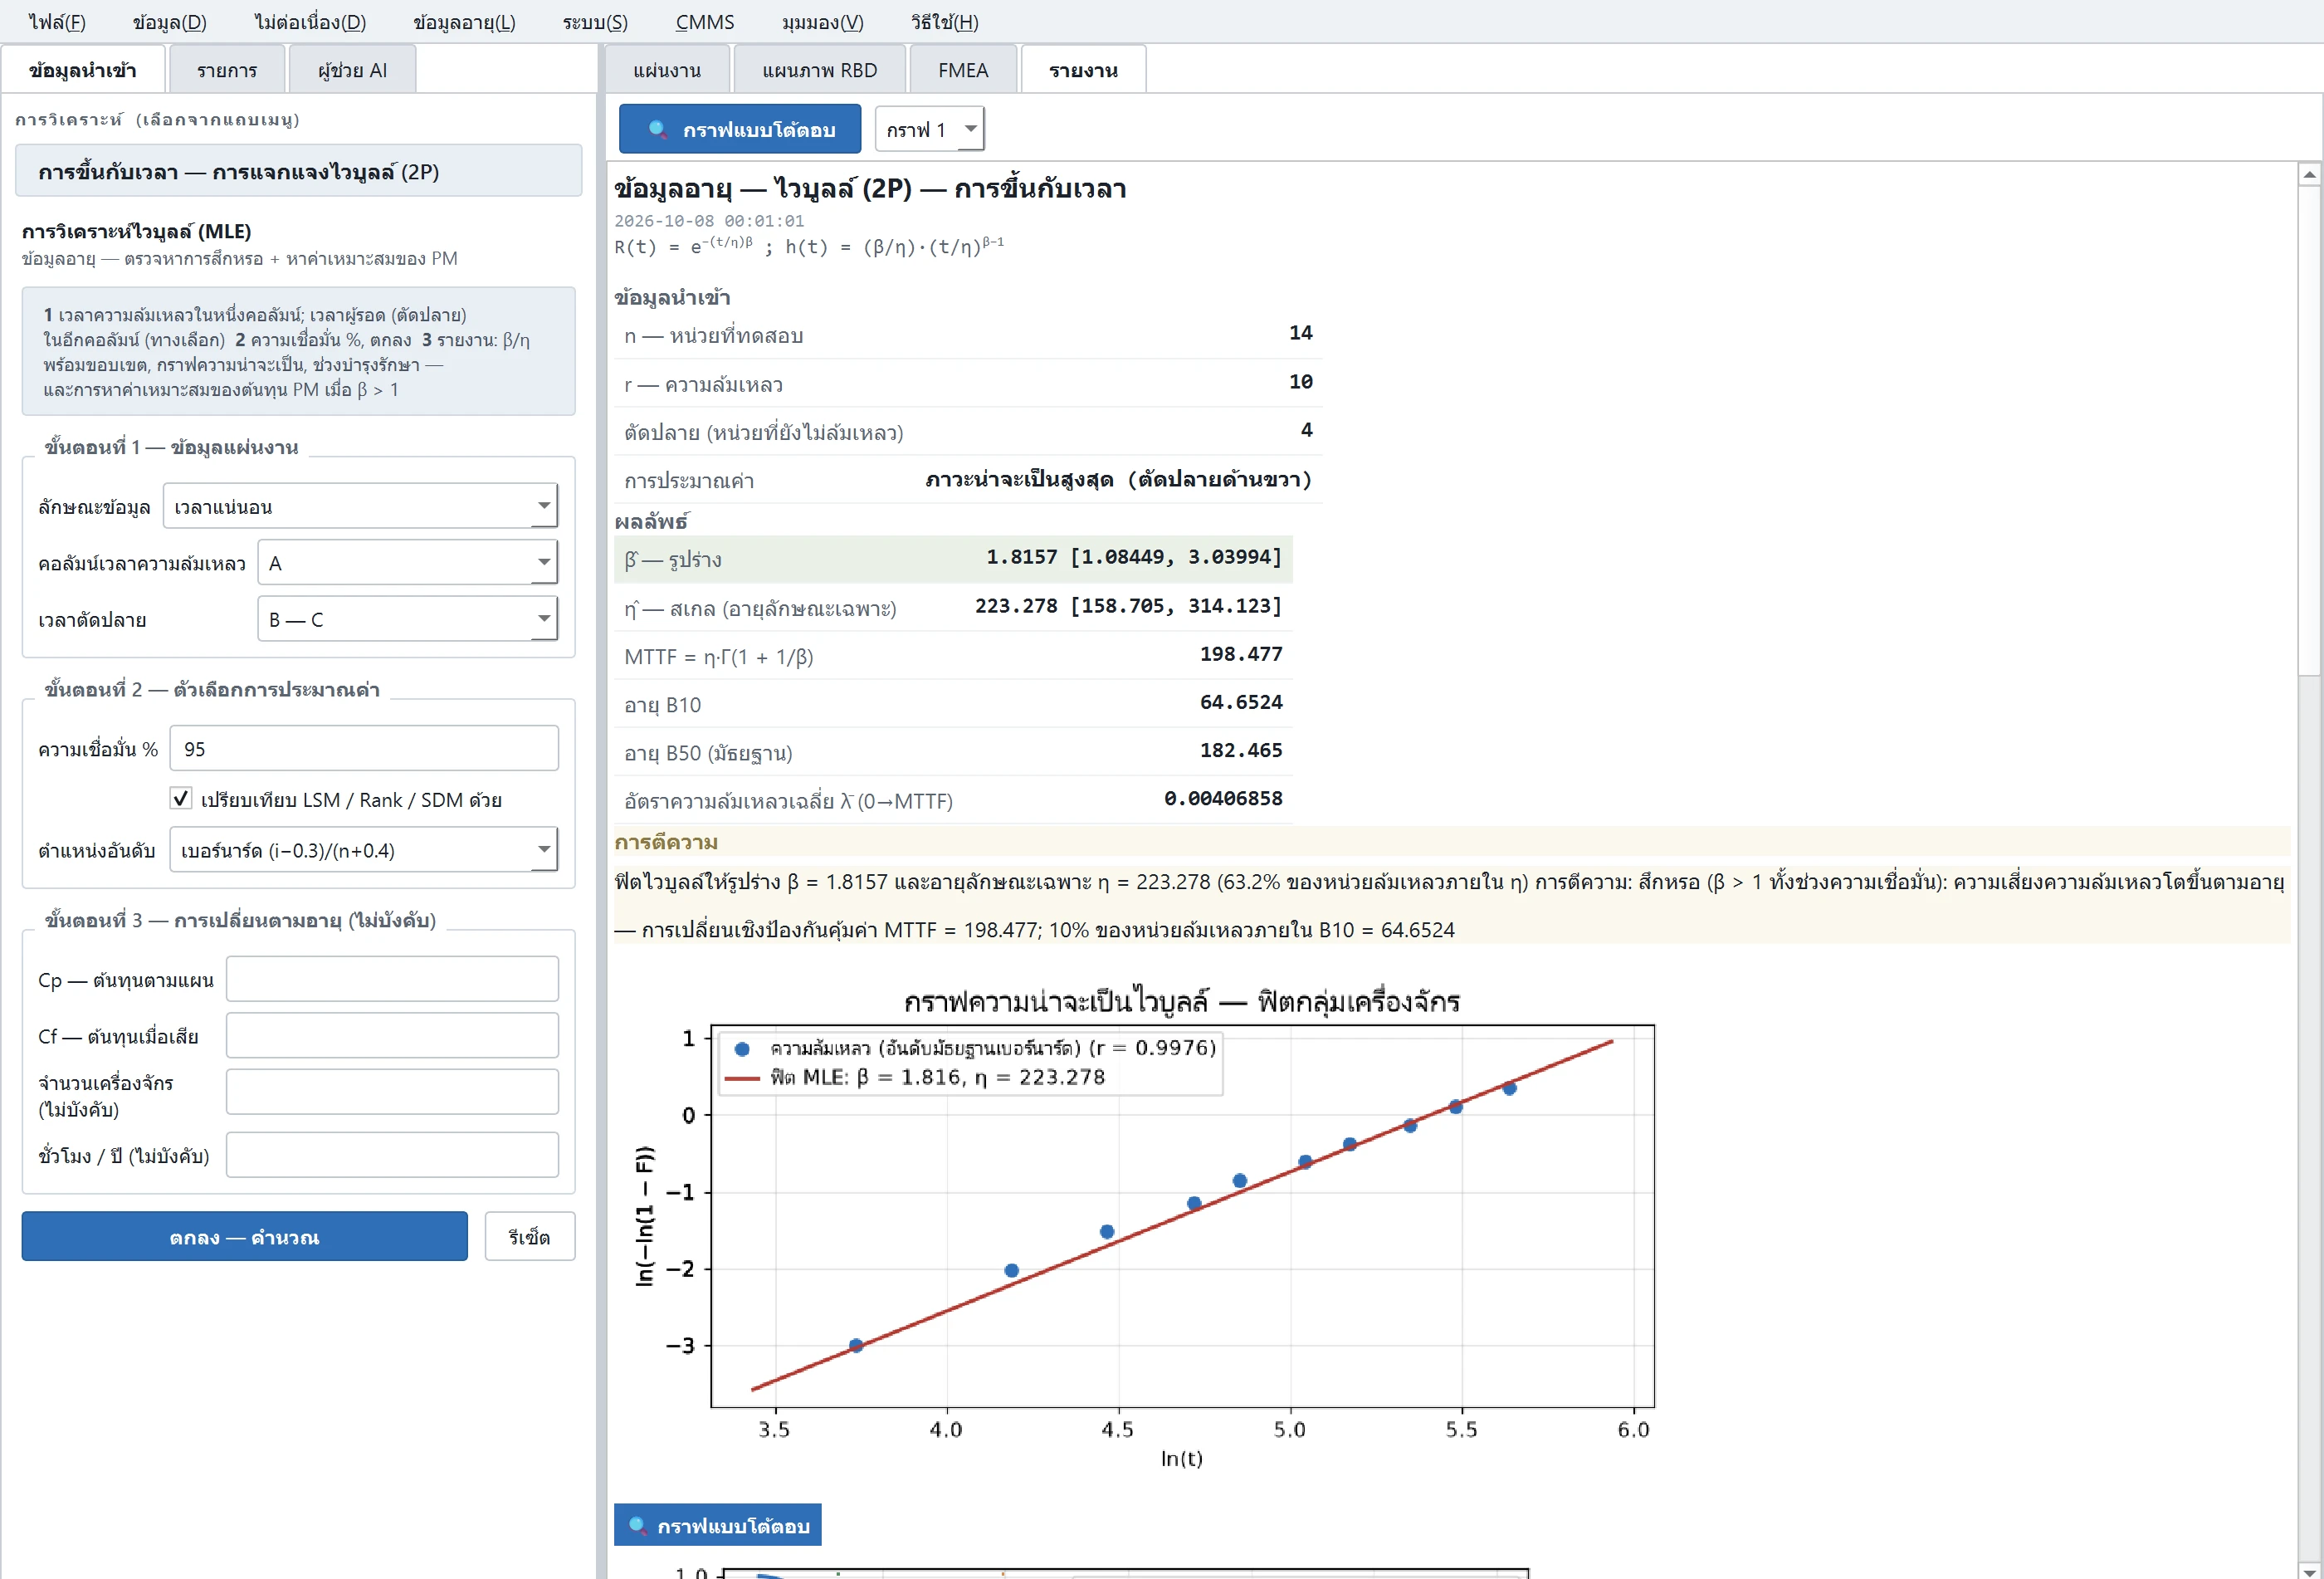Click the การขึ้นกับเวลา — การแจกแจงไวบูลล์ (2P) header
This screenshot has height=1579, width=2324.
[x=298, y=171]
